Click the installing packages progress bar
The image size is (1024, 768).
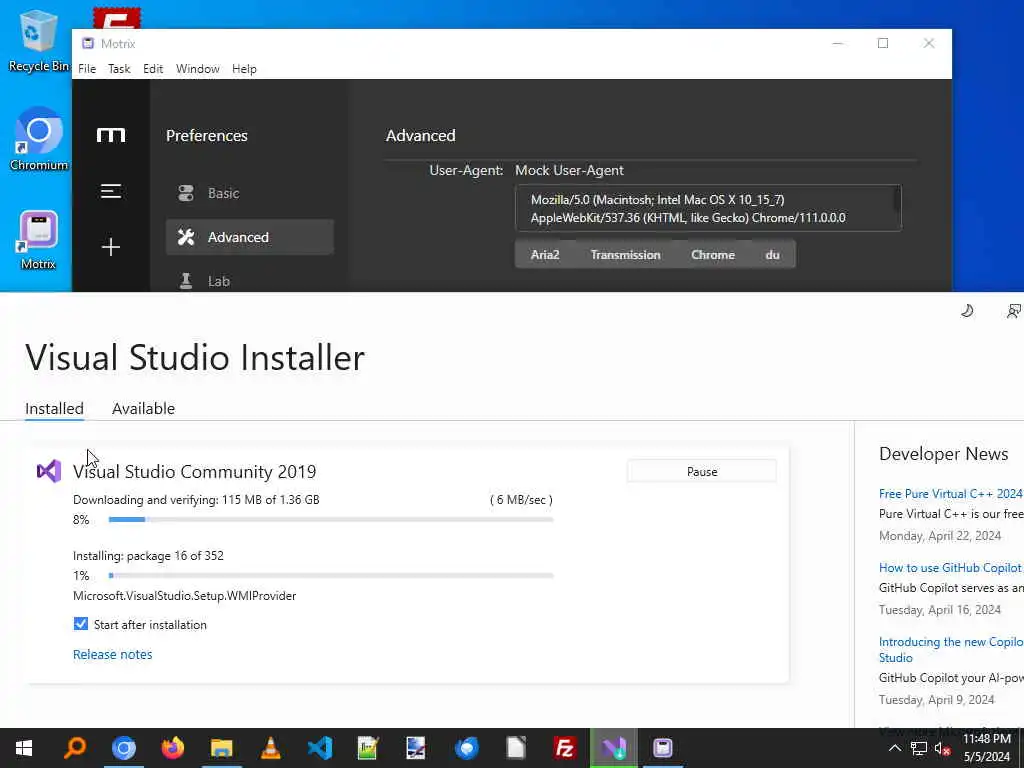click(x=331, y=575)
